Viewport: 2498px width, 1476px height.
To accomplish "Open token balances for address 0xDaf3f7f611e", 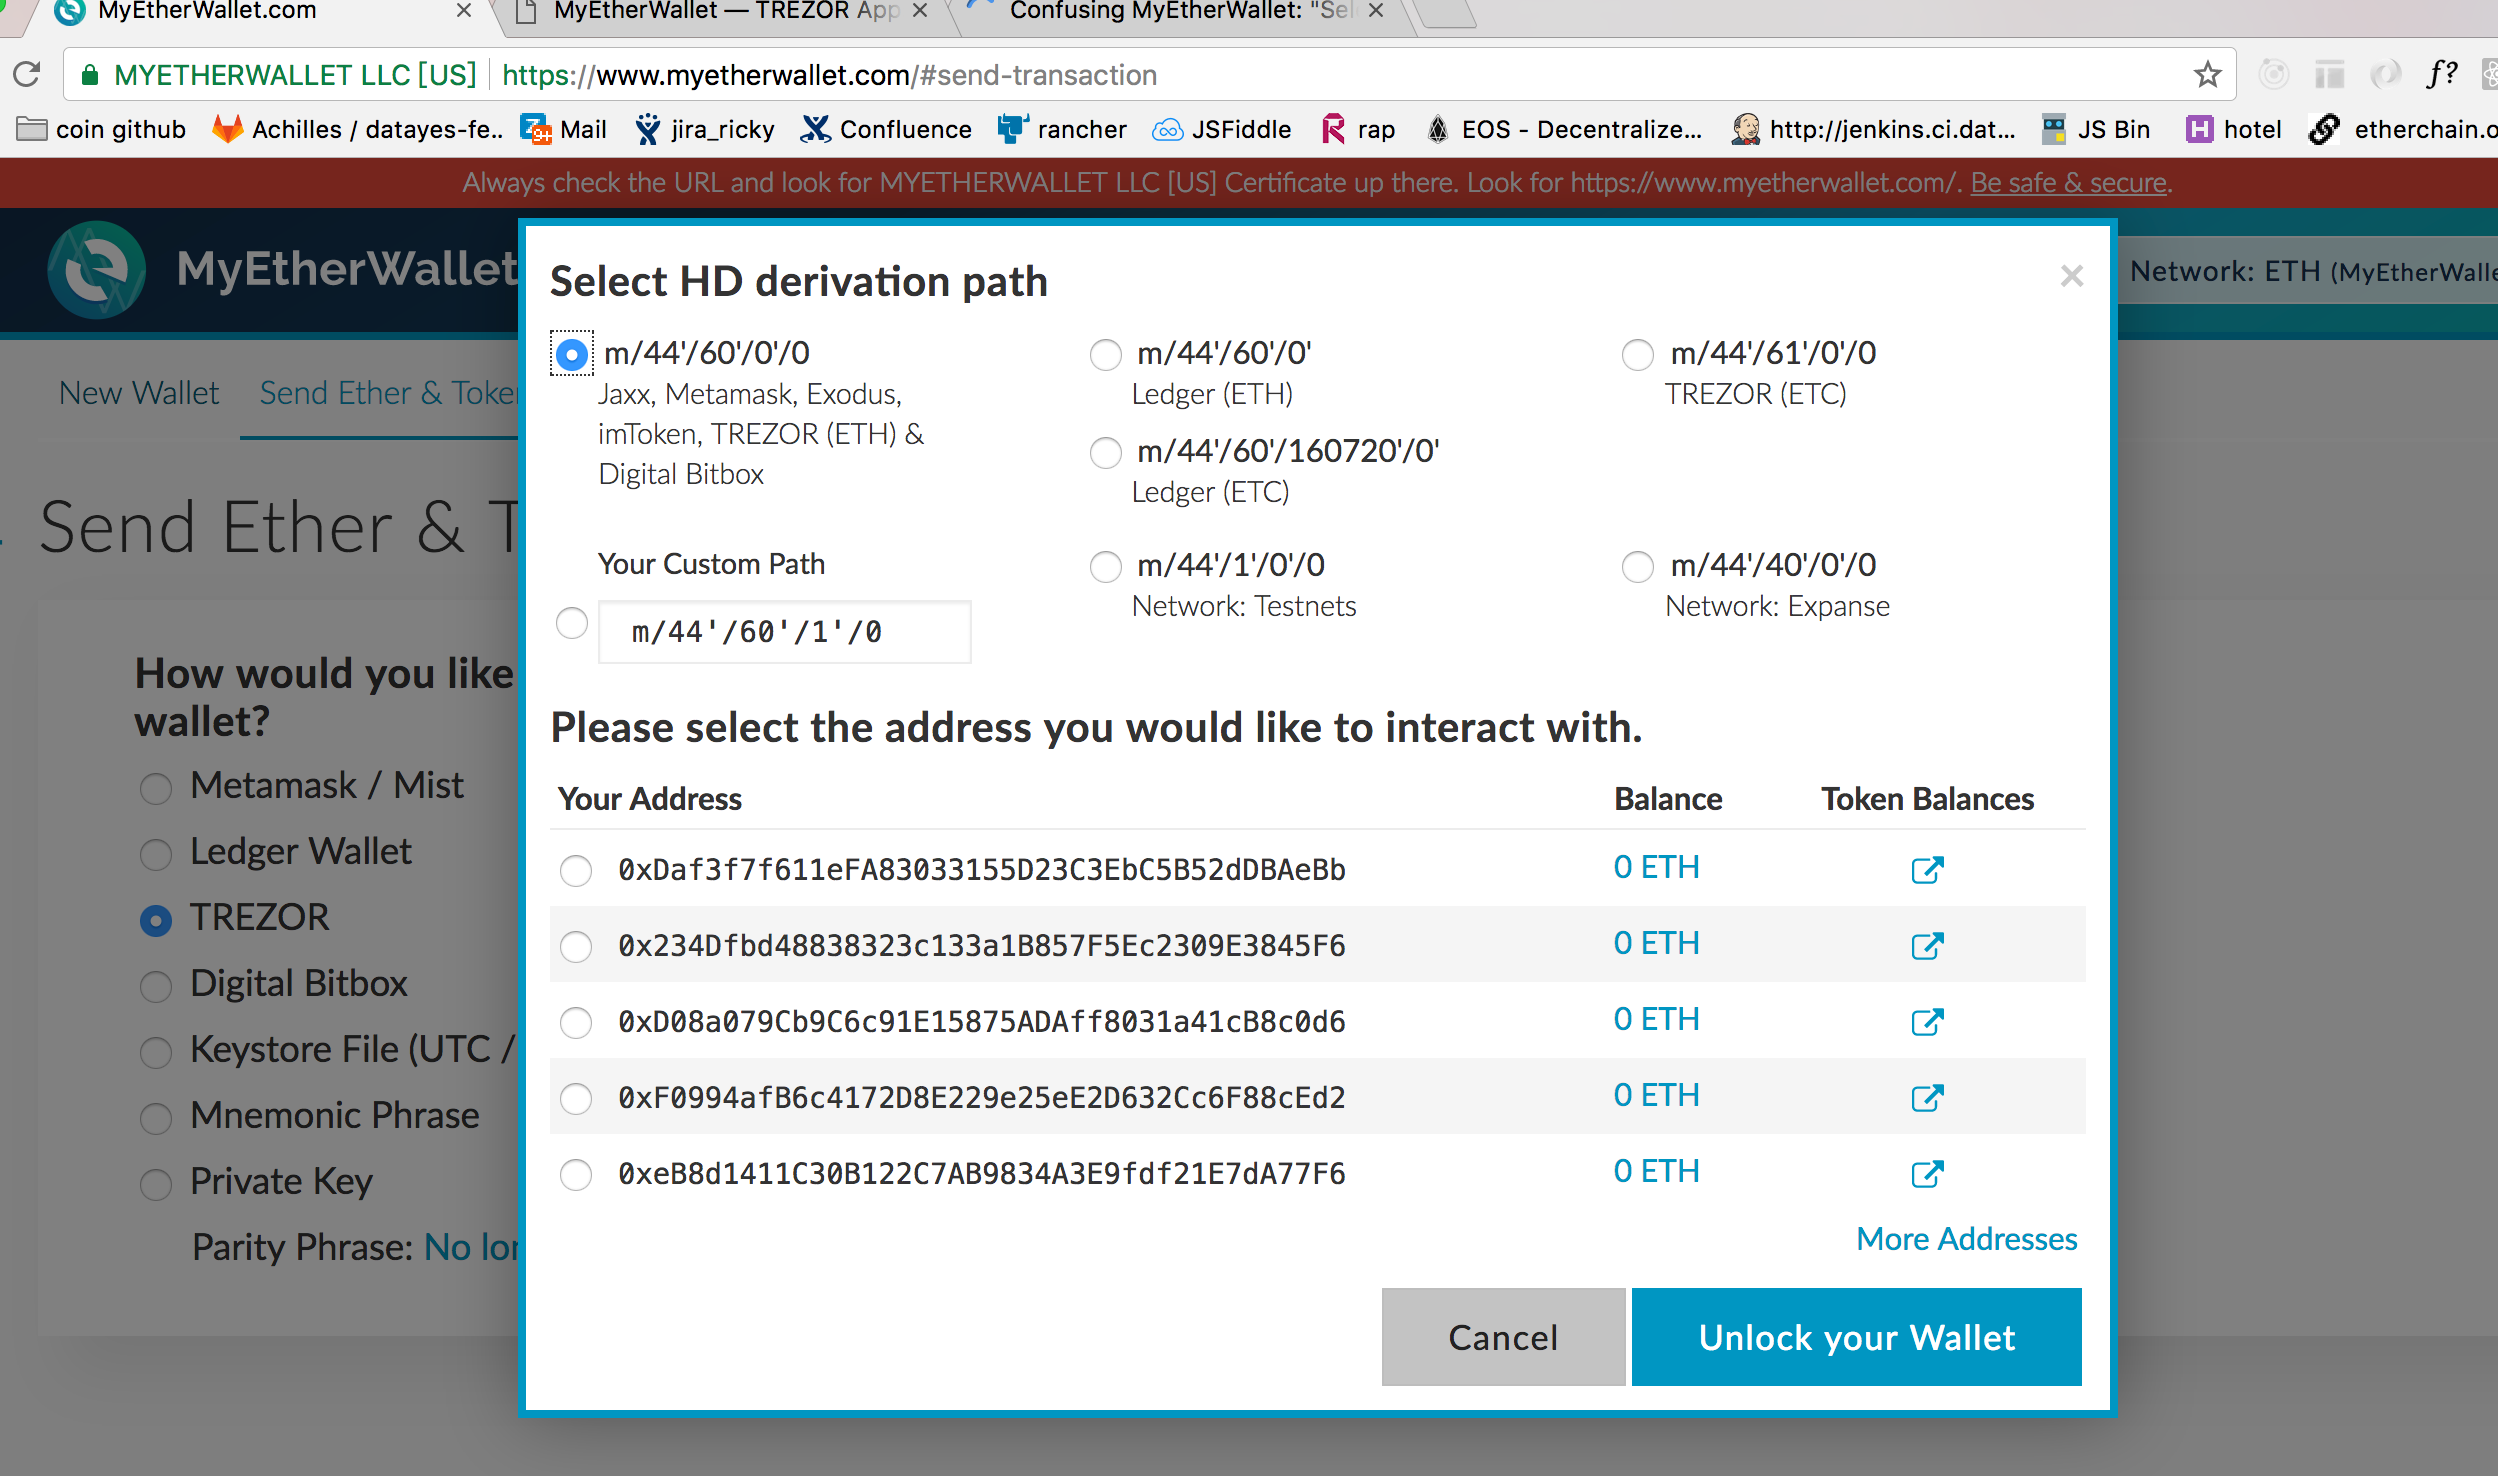I will [1926, 869].
